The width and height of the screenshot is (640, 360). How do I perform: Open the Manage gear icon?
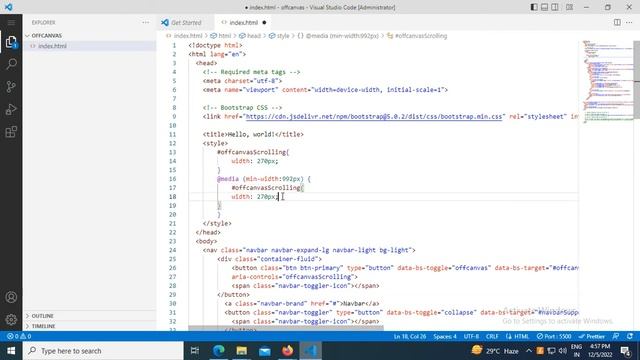[11, 319]
